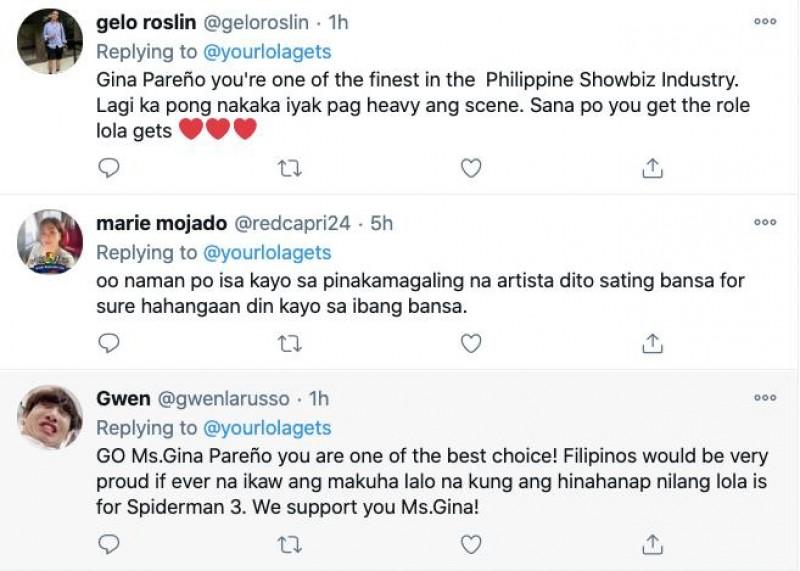Share marie mojado's tweet
This screenshot has height=571, width=800.
coord(652,343)
